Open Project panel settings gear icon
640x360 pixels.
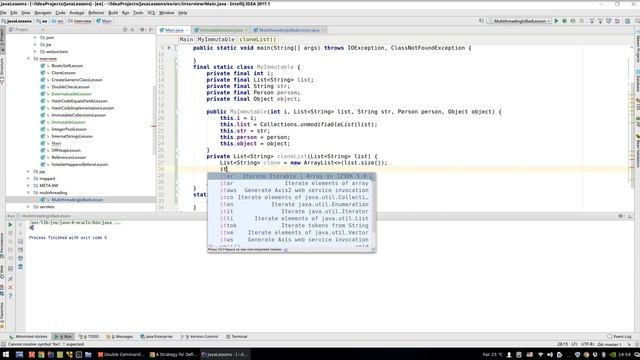[142, 30]
